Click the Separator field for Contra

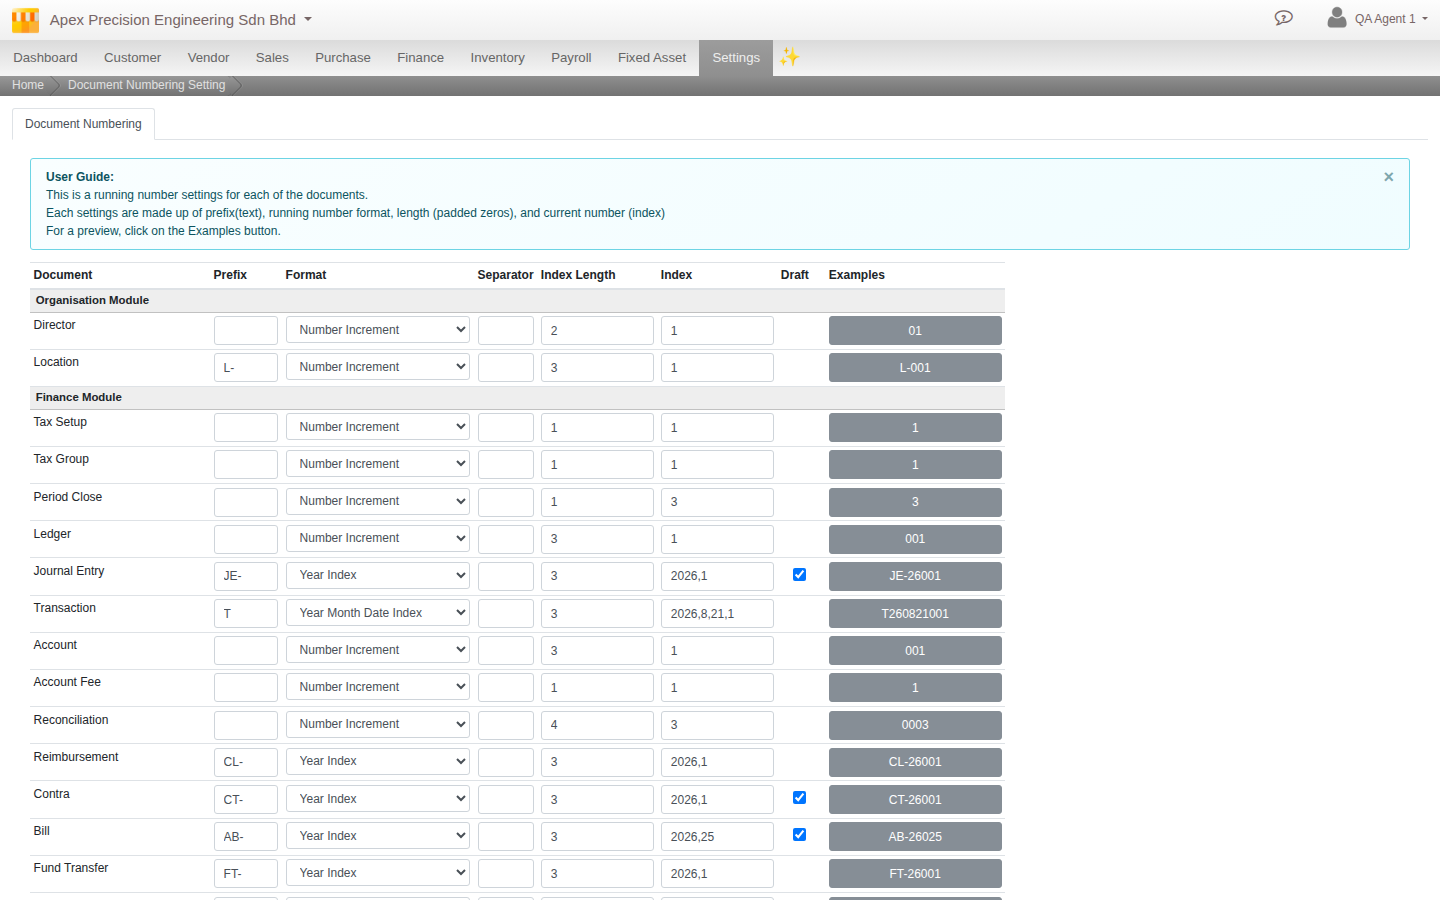pos(506,799)
